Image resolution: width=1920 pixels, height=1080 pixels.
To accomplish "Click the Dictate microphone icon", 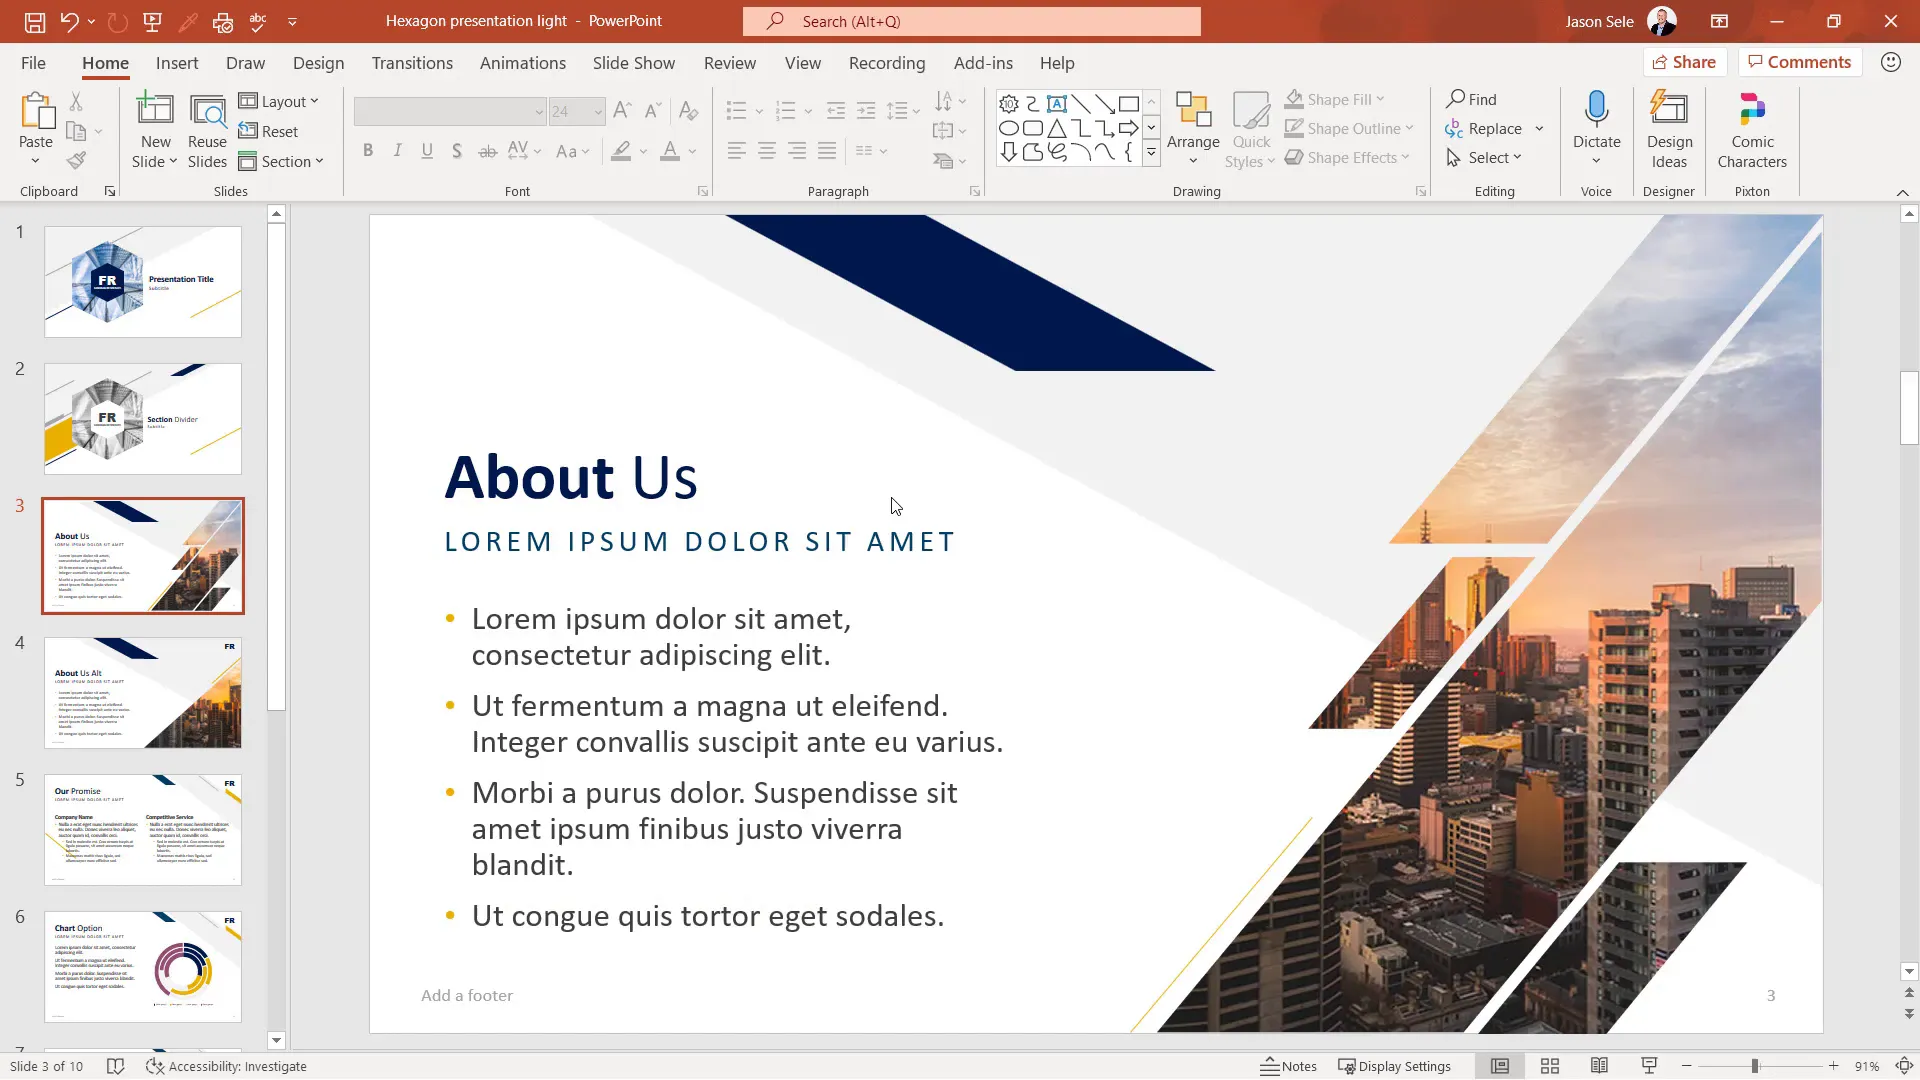I will tap(1596, 110).
